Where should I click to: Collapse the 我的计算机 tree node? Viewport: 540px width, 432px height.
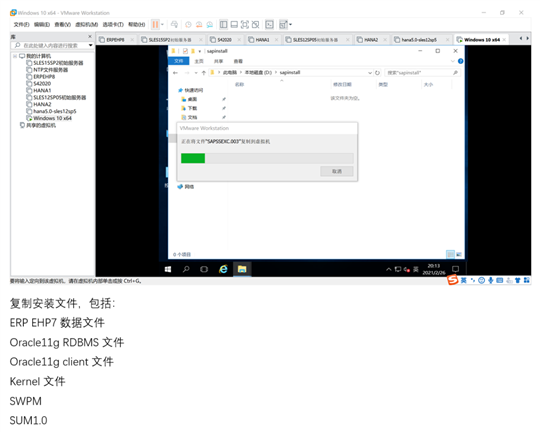pos(15,56)
